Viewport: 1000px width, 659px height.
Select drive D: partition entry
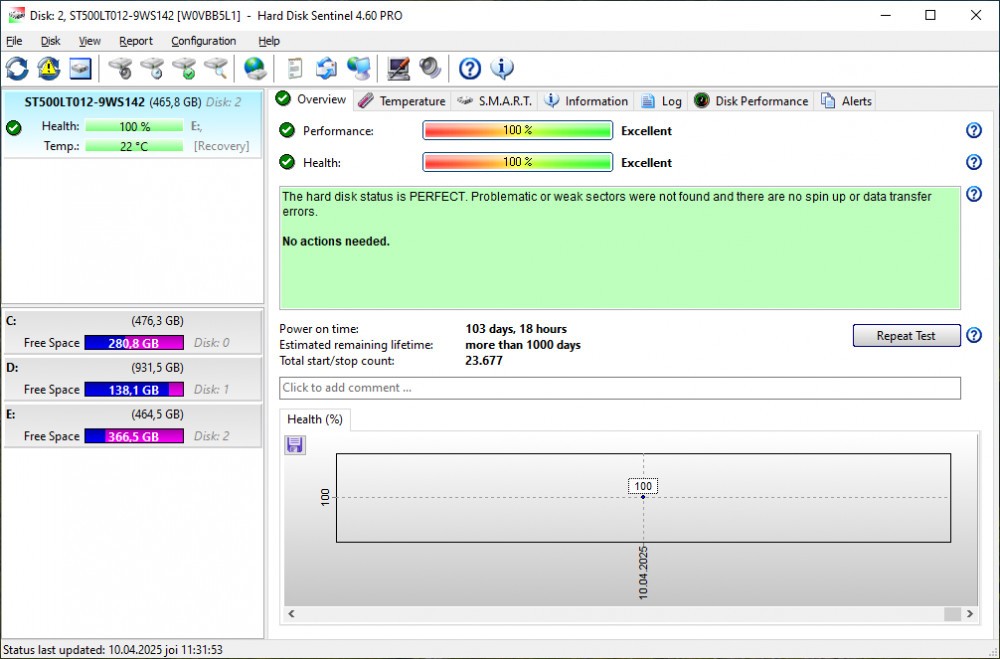point(132,379)
